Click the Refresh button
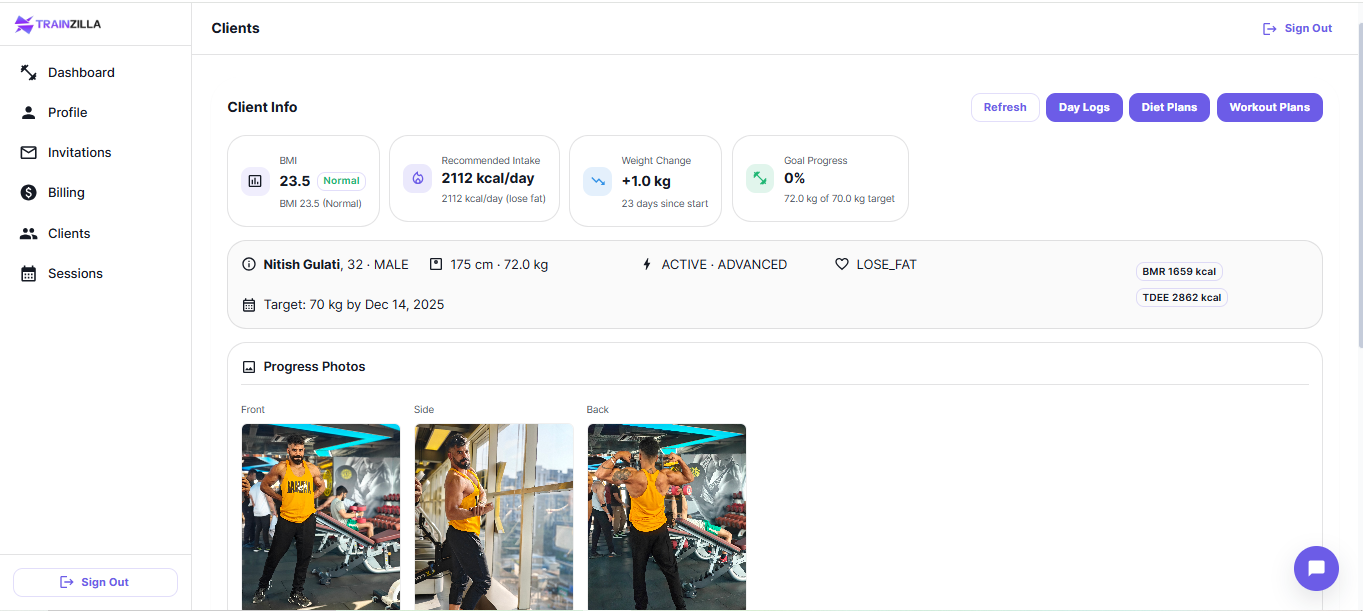The width and height of the screenshot is (1363, 611). pos(1005,107)
